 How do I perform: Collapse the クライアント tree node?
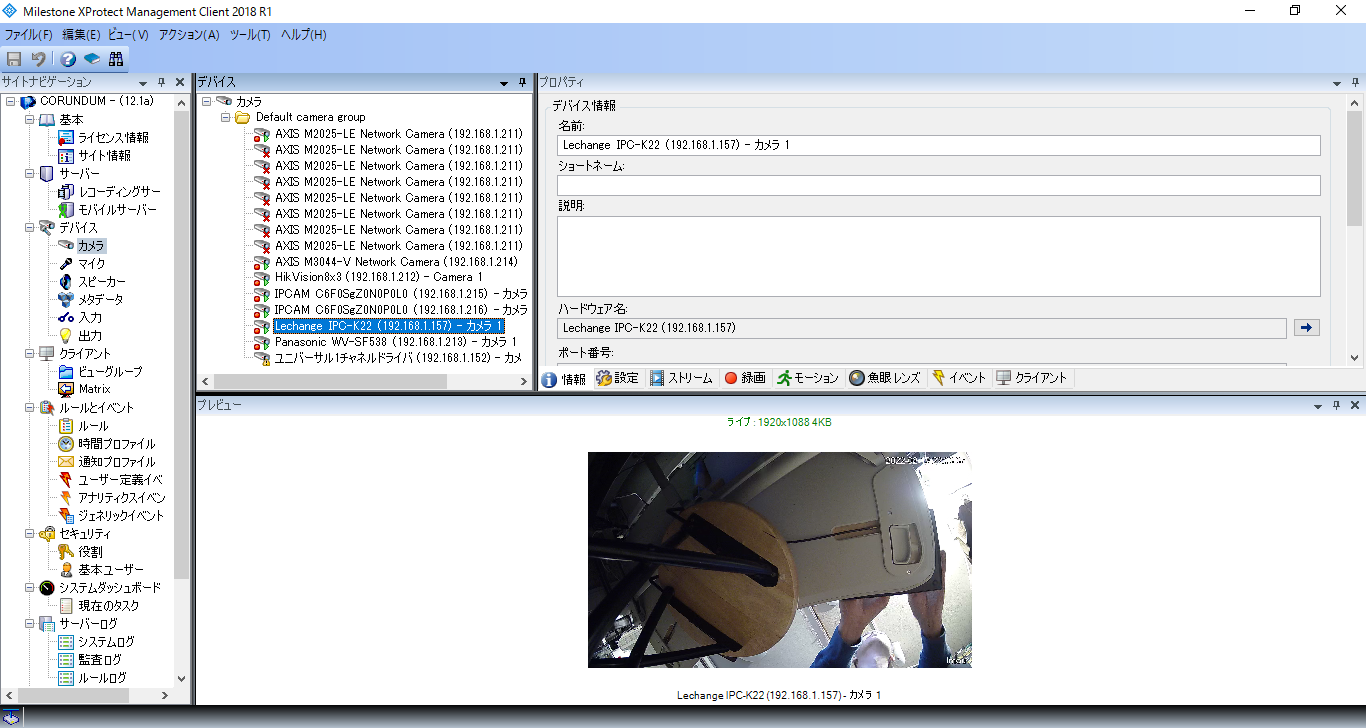(29, 354)
